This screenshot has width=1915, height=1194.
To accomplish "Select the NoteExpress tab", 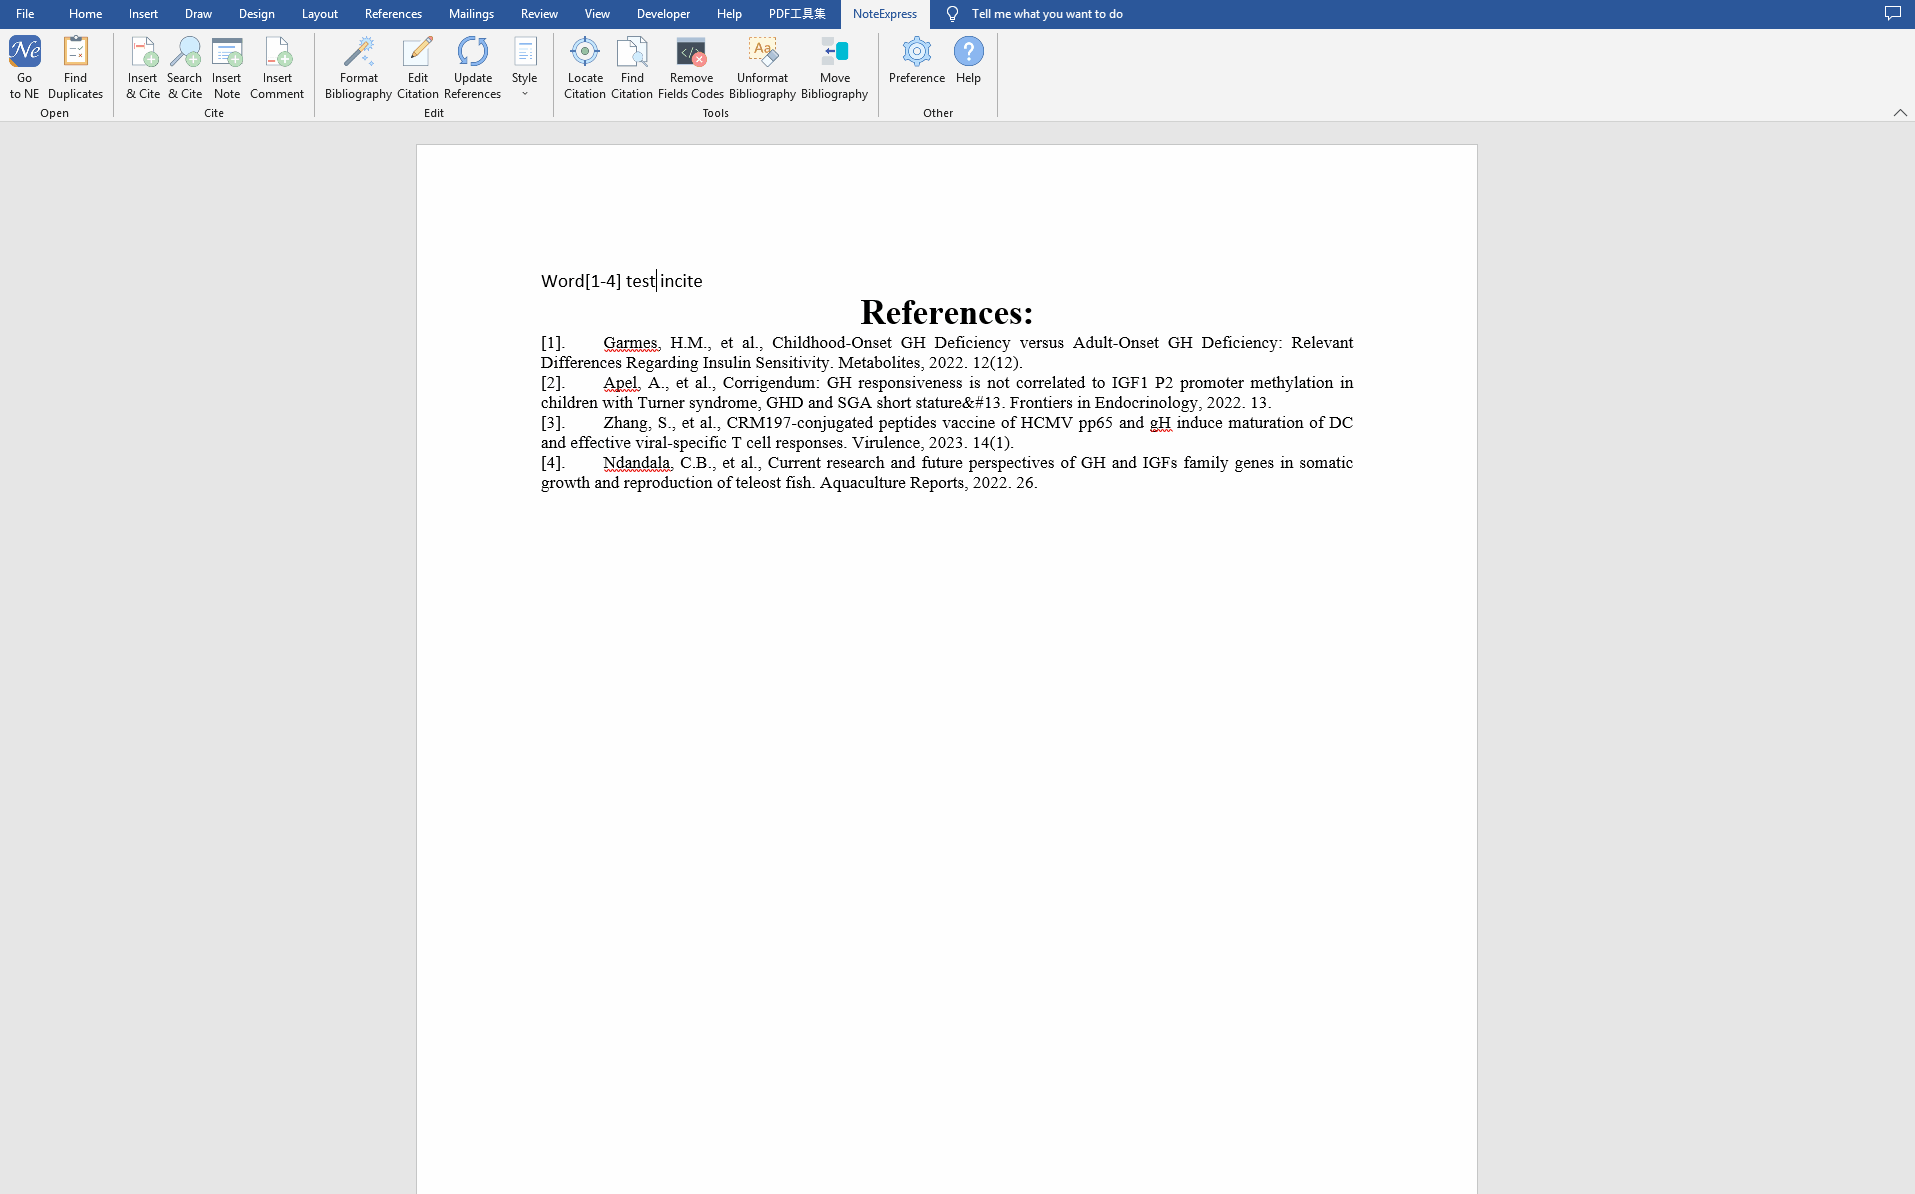I will [885, 14].
